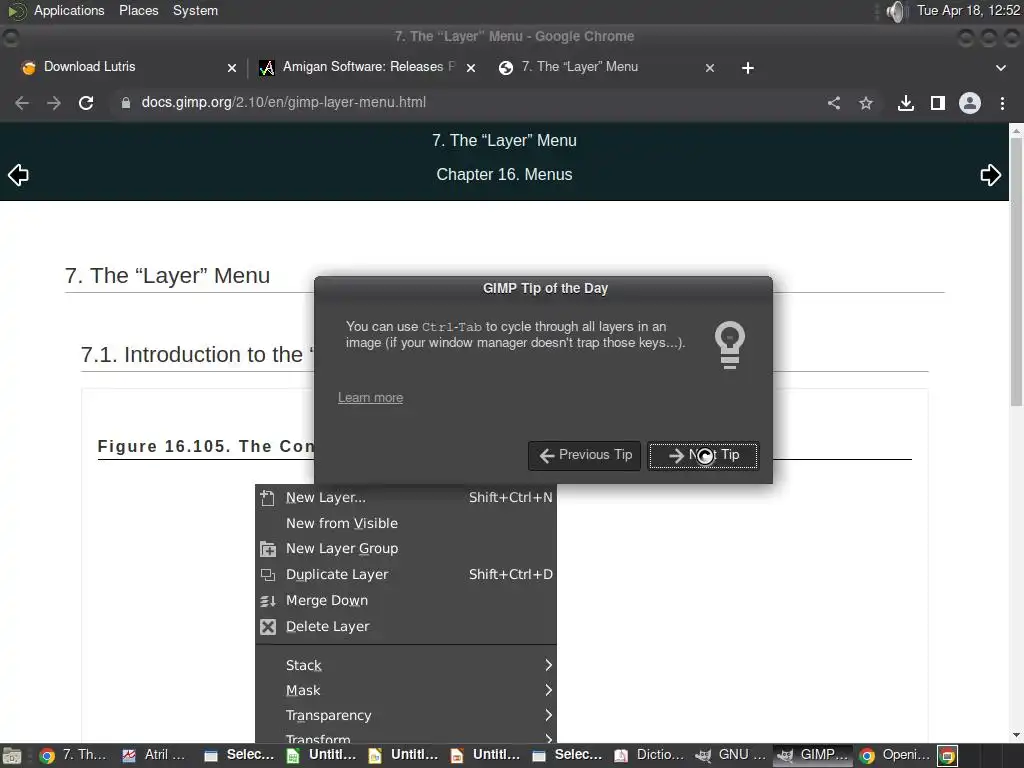Click the page's vertical scrollbar thumb
Viewport: 1024px width, 768px height.
(1016, 271)
